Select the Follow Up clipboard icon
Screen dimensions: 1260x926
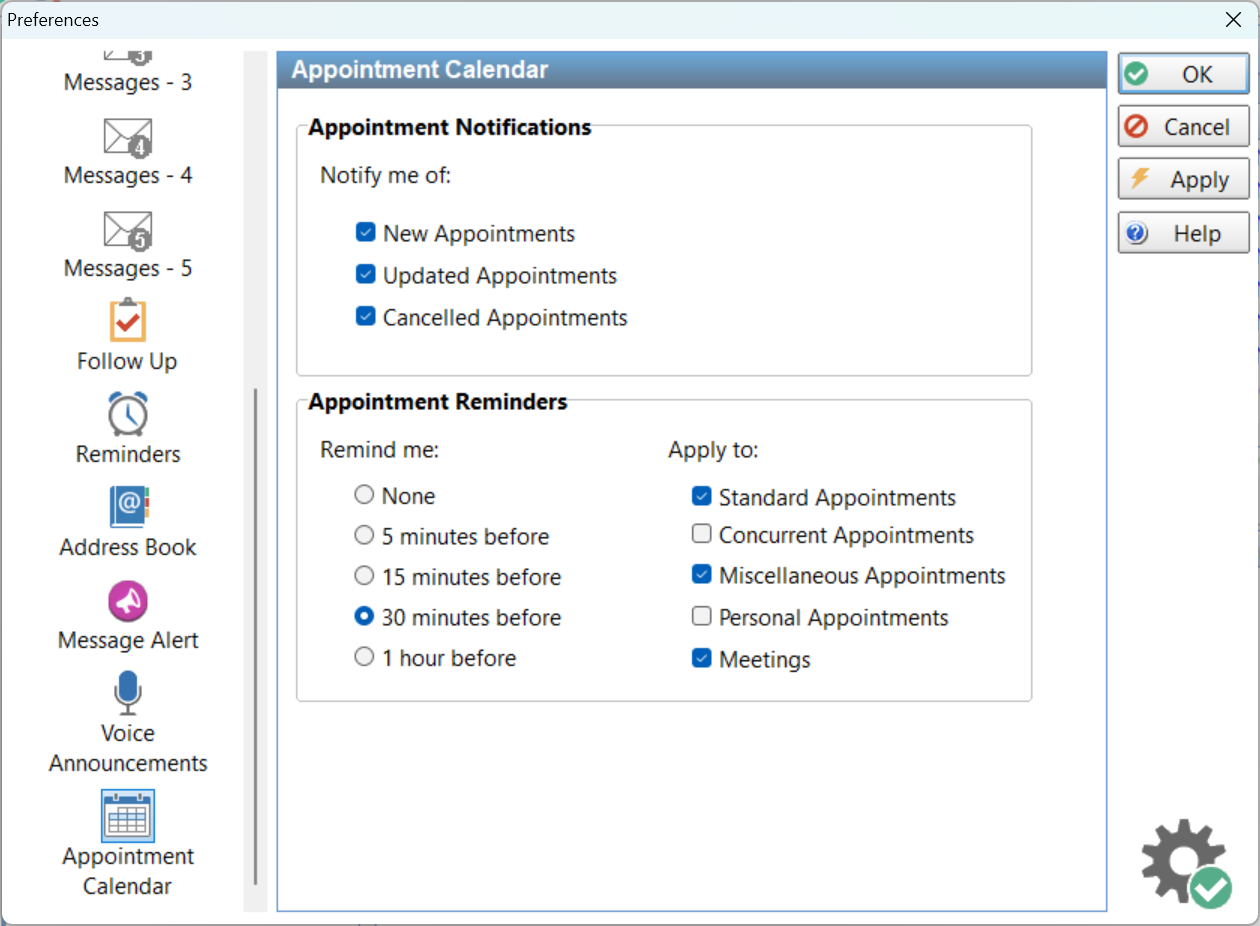pos(128,321)
